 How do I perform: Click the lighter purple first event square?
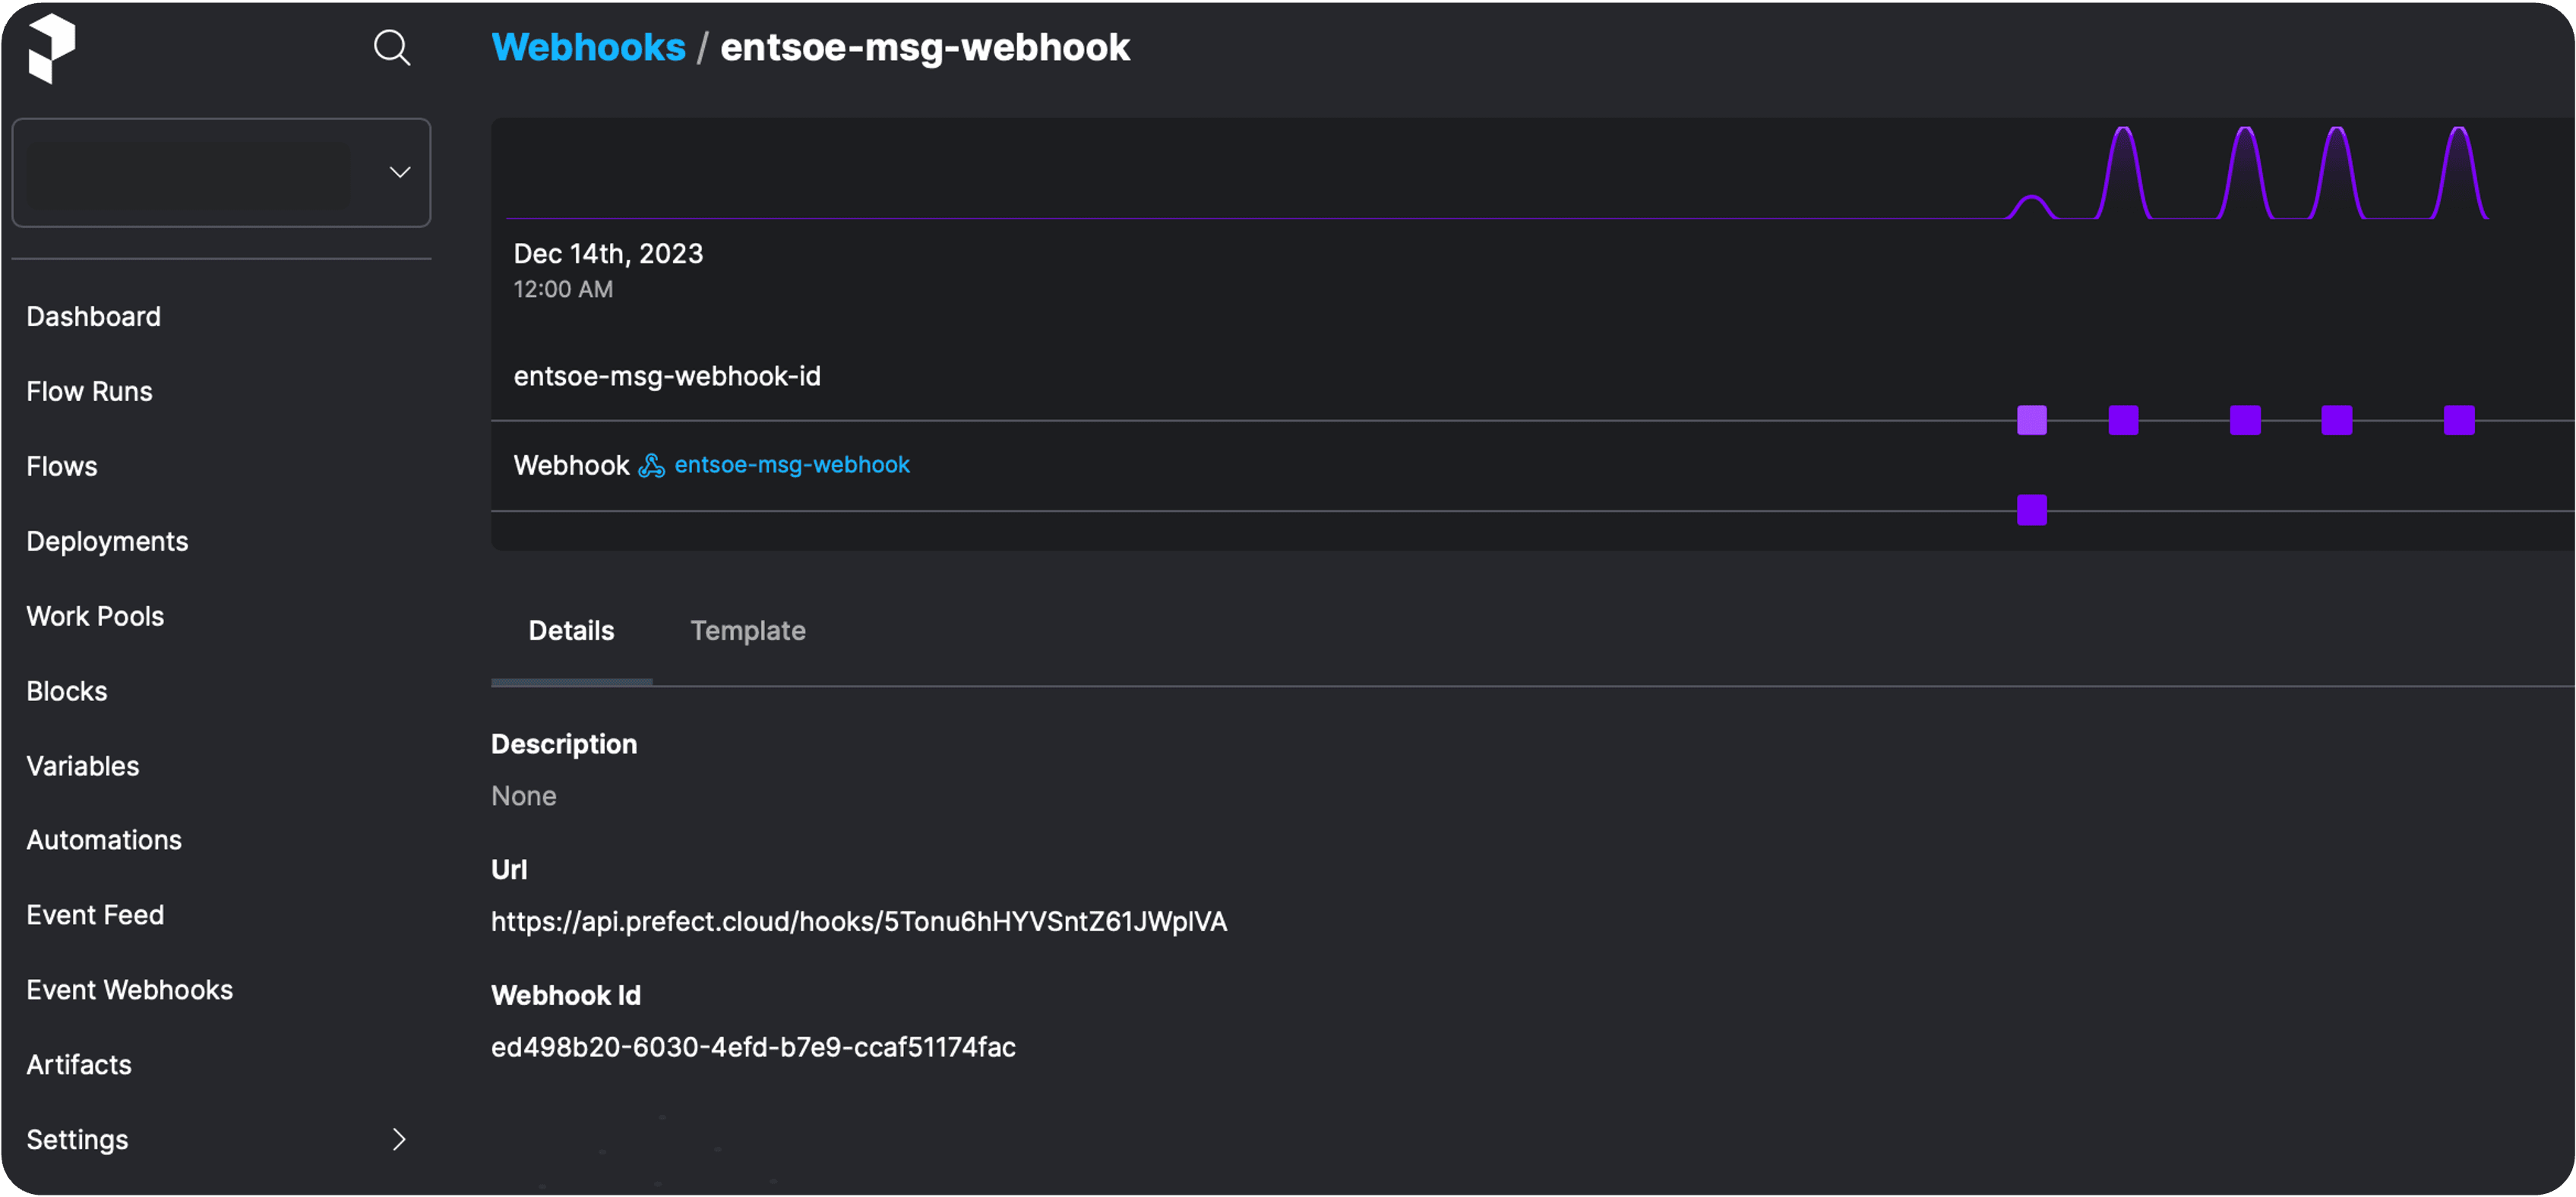tap(2031, 420)
